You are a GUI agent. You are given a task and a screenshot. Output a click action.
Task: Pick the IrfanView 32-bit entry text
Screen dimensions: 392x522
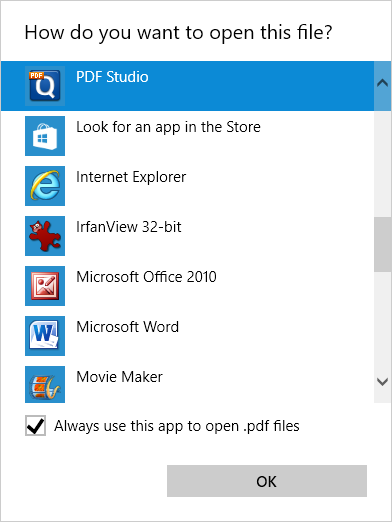pyautogui.click(x=129, y=227)
